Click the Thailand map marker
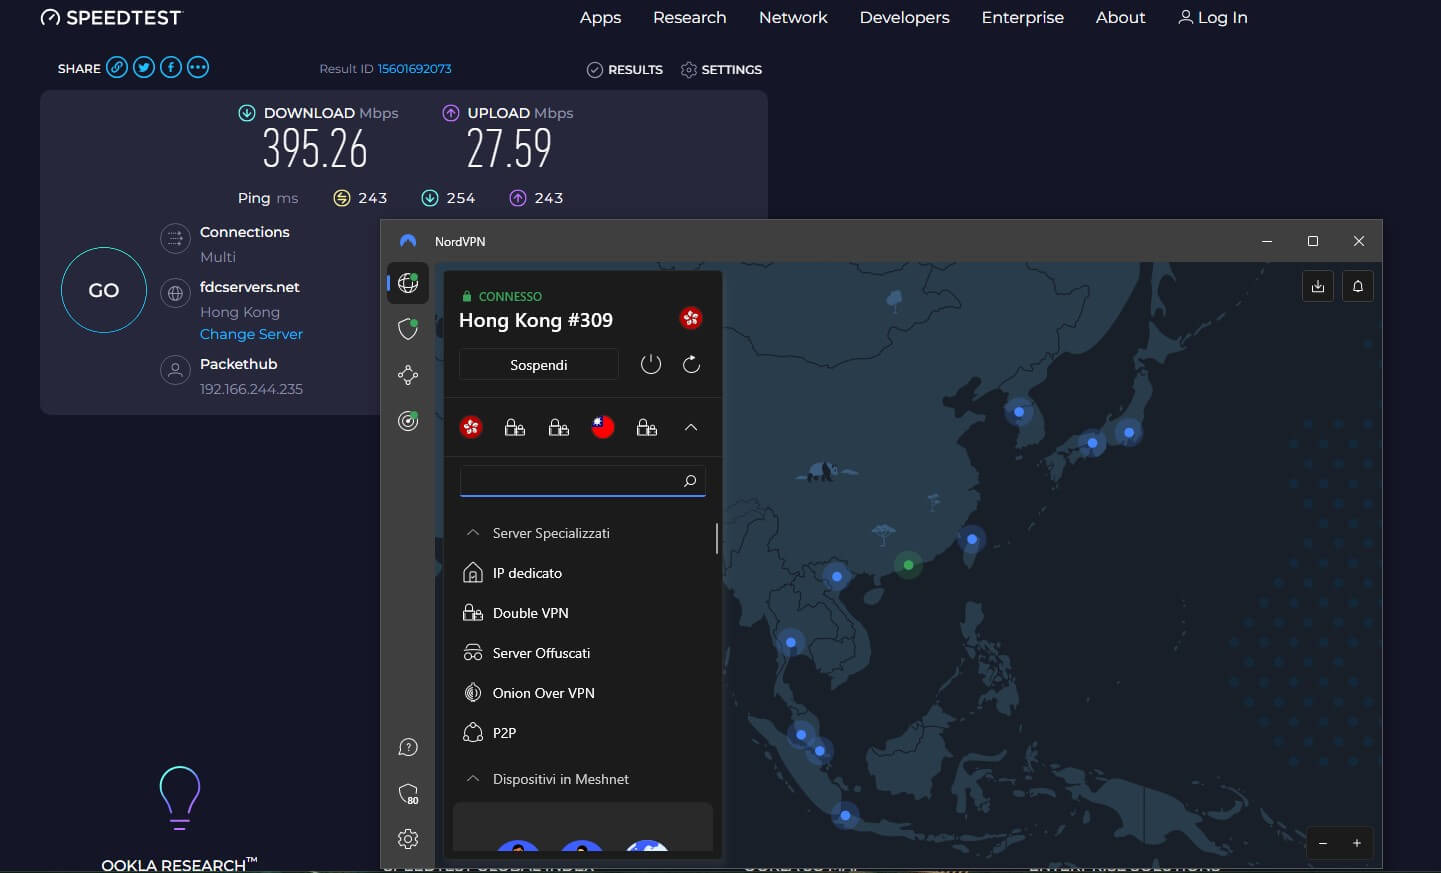The width and height of the screenshot is (1441, 873). 791,642
